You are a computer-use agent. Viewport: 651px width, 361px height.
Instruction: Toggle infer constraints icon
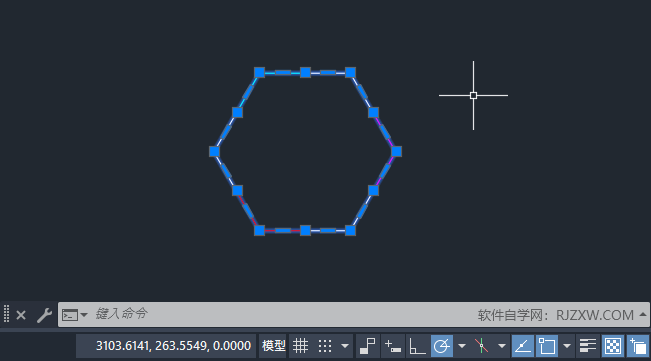point(367,346)
